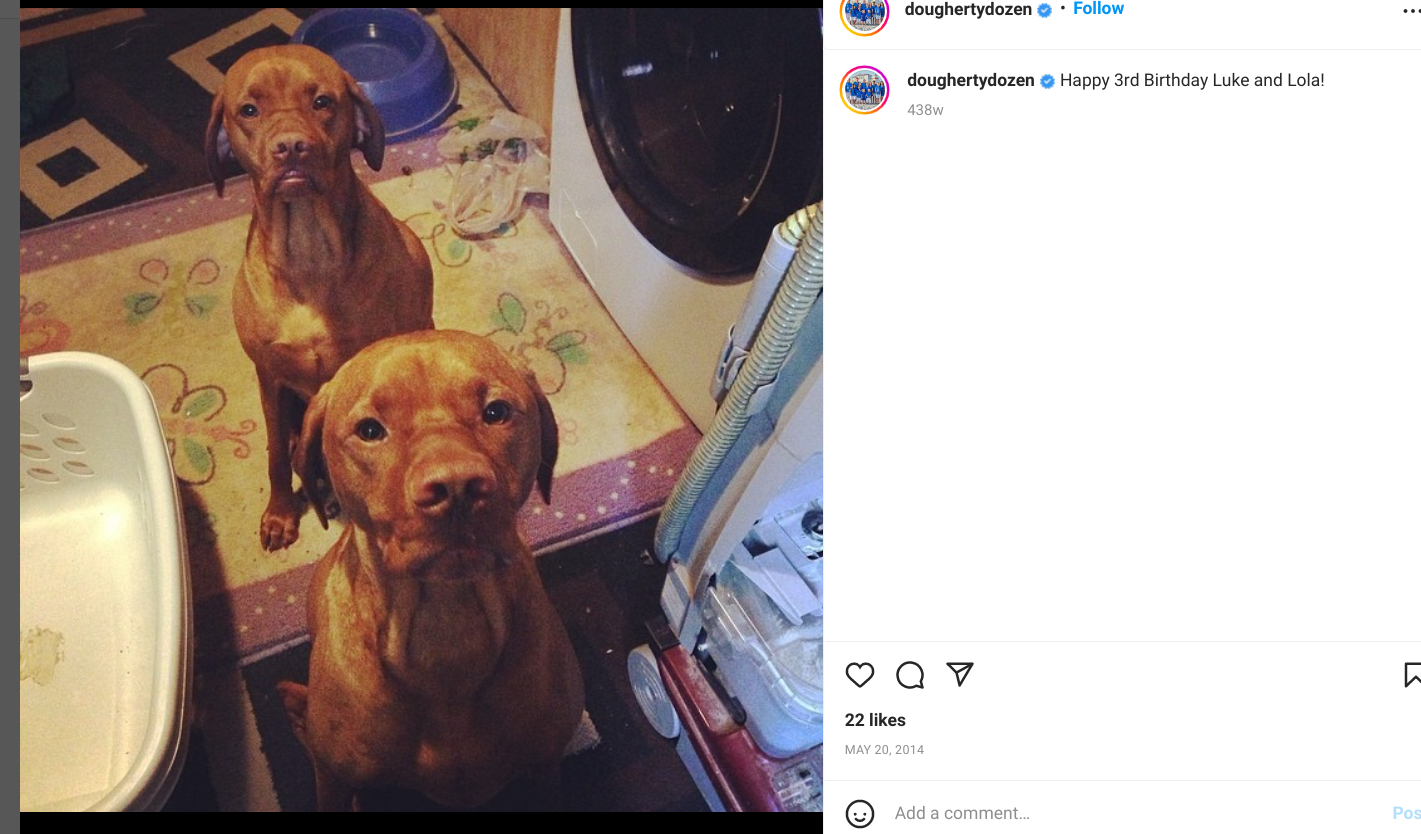Click the photo of the two dogs
This screenshot has height=834, width=1421.
coord(421,410)
